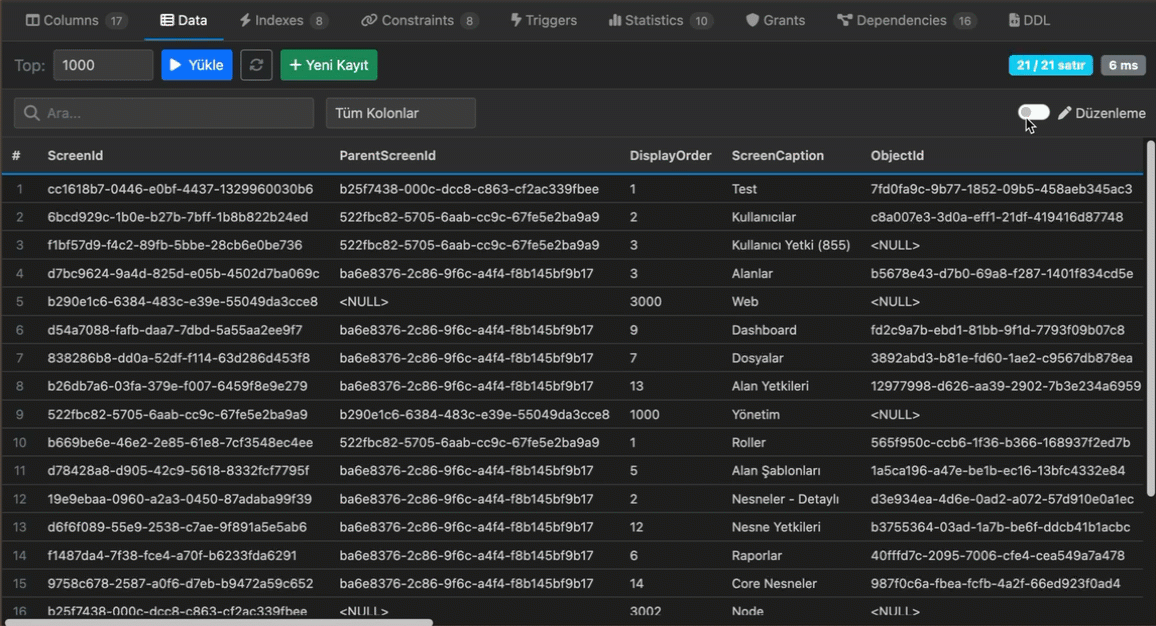Click inside the Top row limit field
The height and width of the screenshot is (626, 1156).
pos(103,65)
